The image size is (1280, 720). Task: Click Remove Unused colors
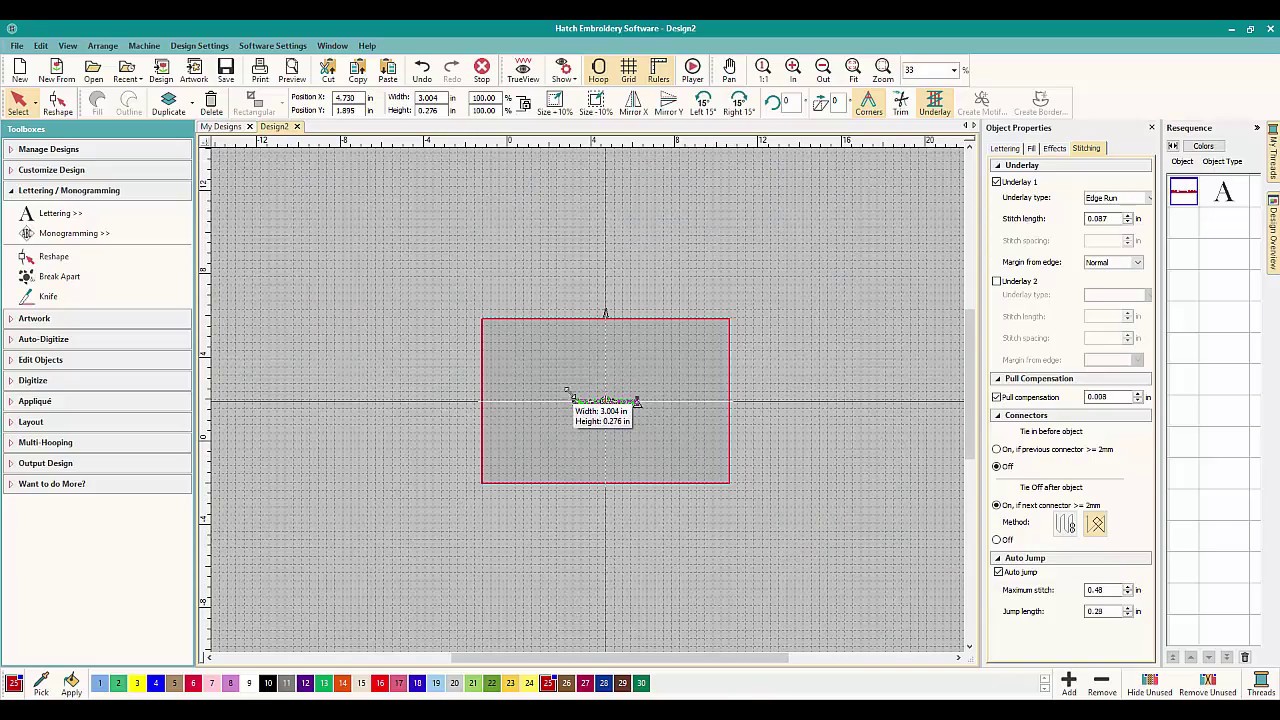(x=1207, y=682)
